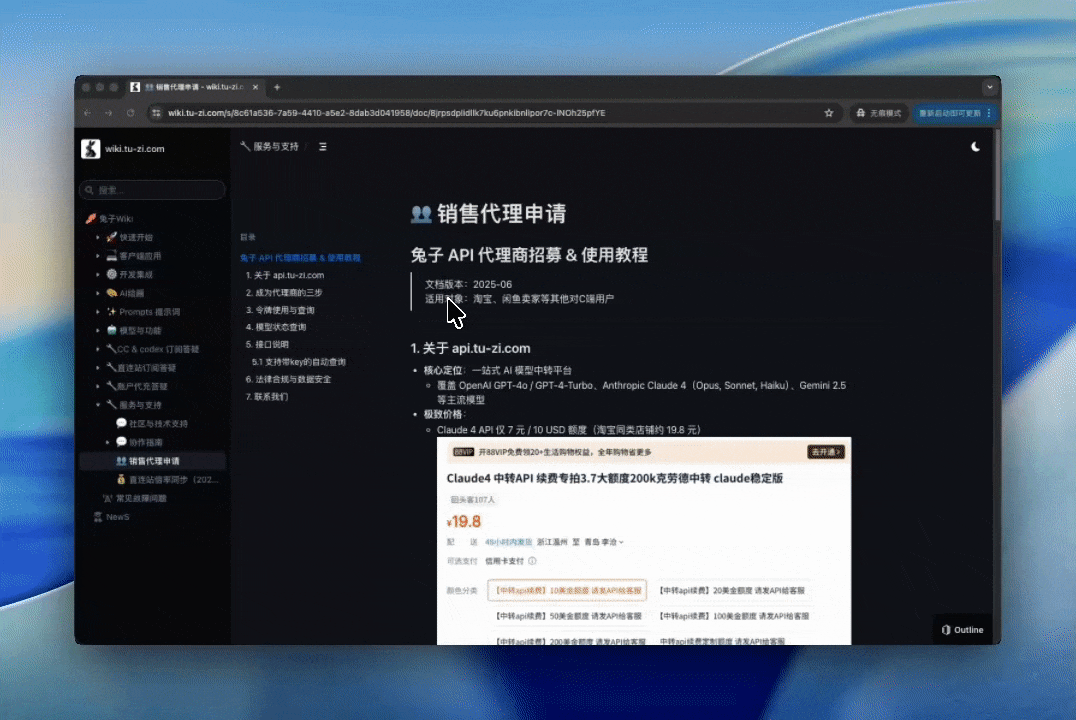This screenshot has height=720, width=1076.
Task: Click the Outline button at bottom right
Action: point(961,630)
